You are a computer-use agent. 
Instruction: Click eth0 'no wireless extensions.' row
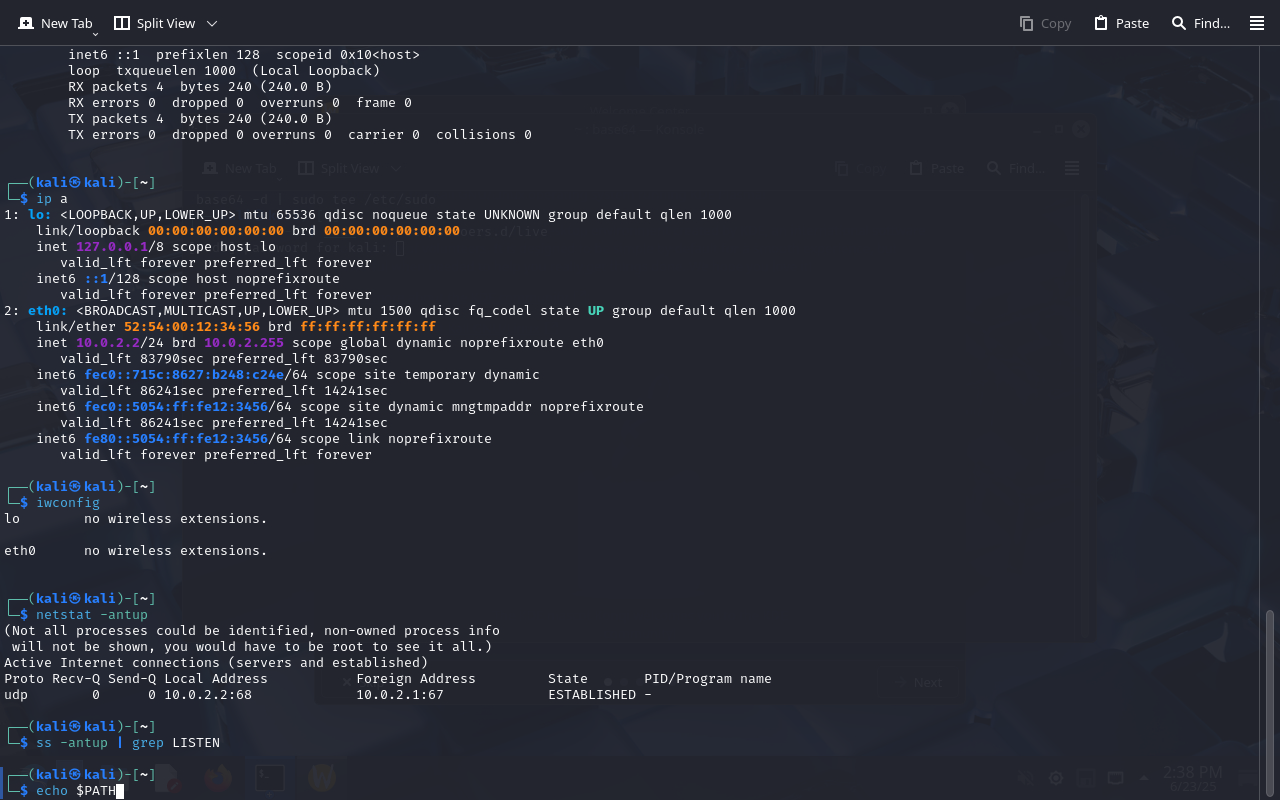point(136,551)
